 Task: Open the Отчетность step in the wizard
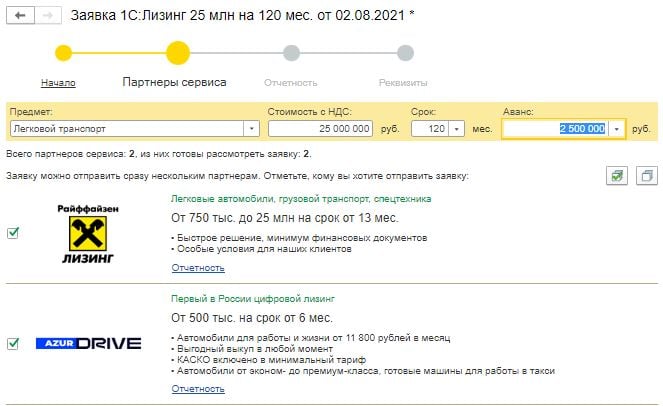point(290,83)
